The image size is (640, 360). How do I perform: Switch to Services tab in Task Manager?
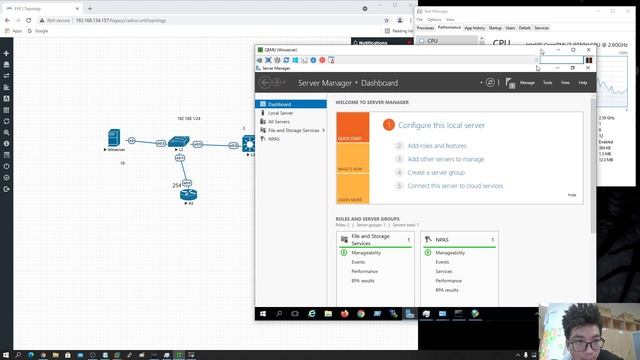tap(541, 28)
